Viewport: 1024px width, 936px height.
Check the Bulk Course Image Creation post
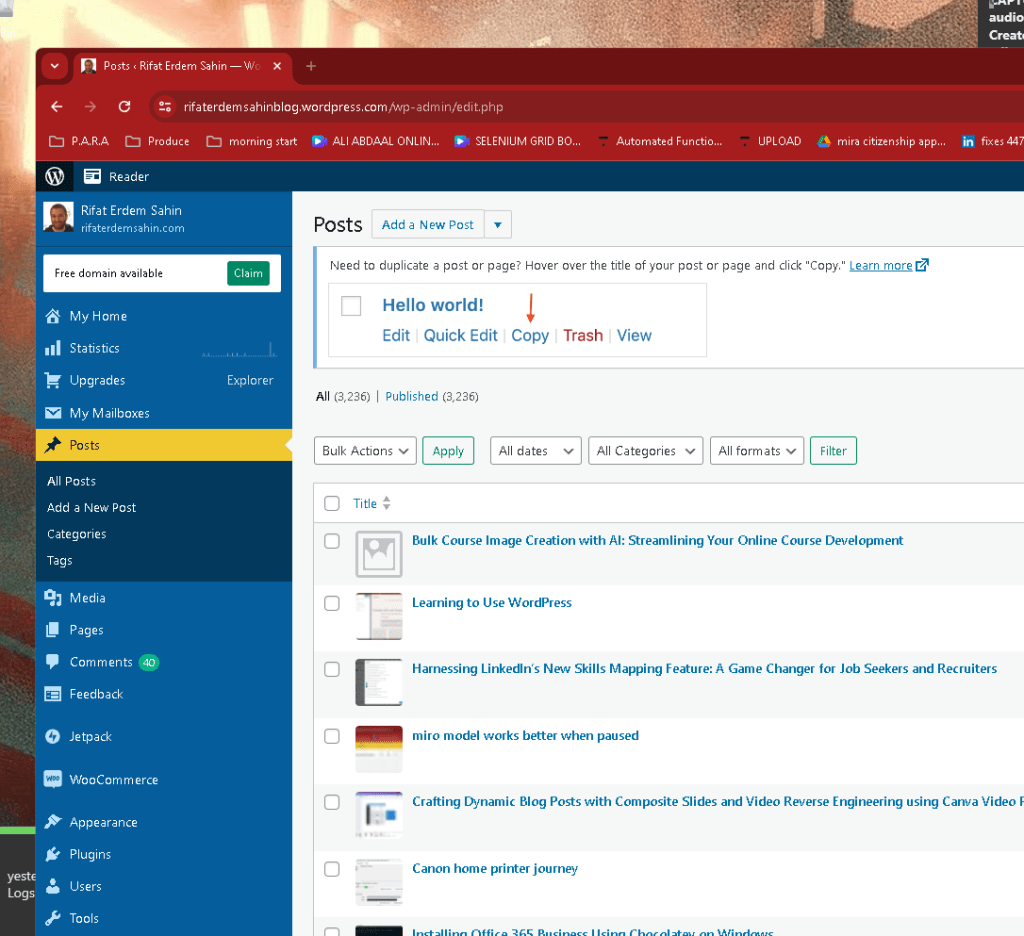coord(332,541)
